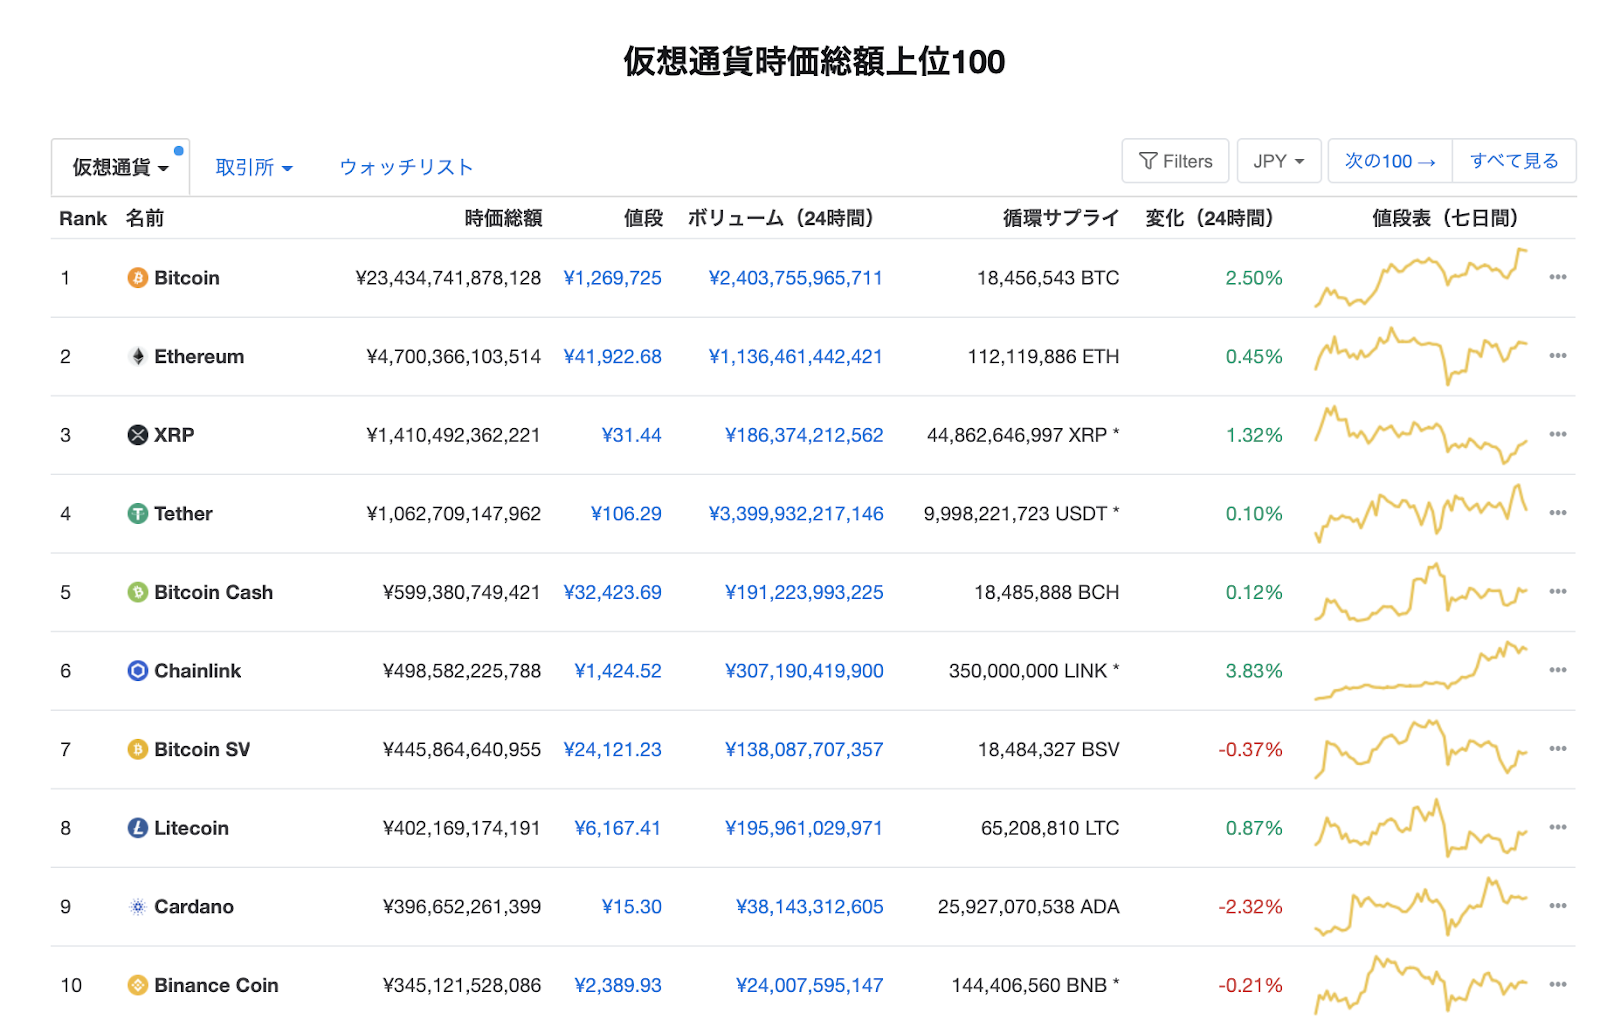Expand the 取引所 dropdown
Image resolution: width=1600 pixels, height=1020 pixels.
[254, 167]
